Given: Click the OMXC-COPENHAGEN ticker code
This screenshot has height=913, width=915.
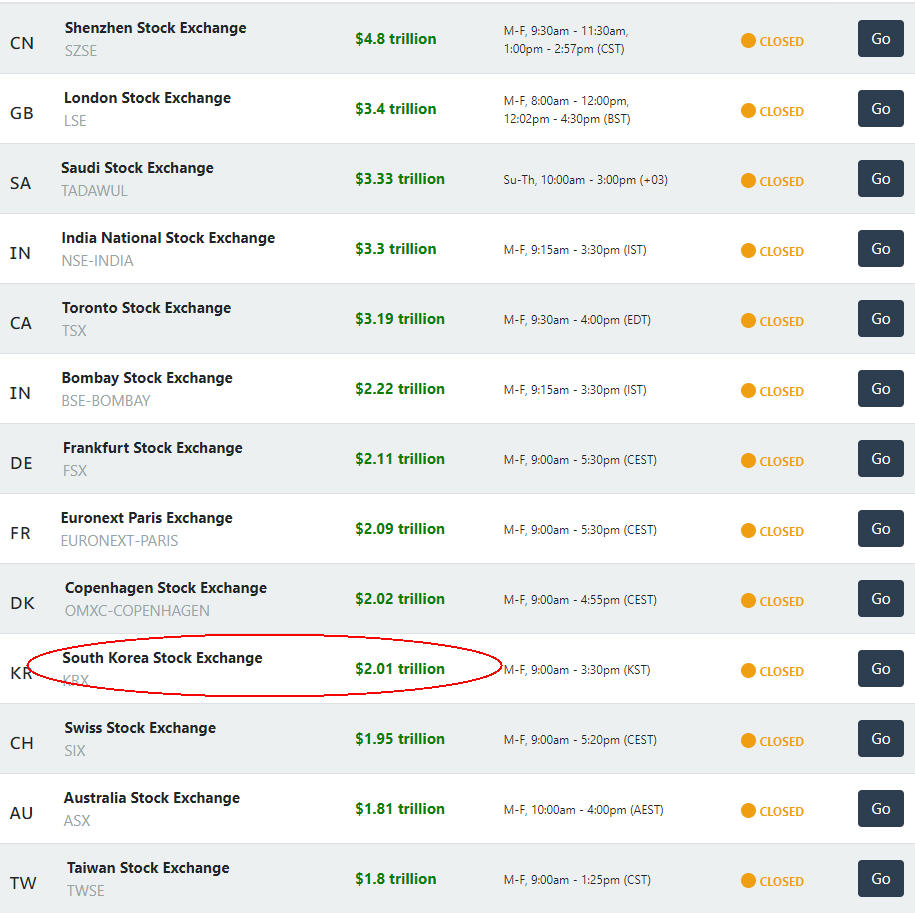Looking at the screenshot, I should click(x=137, y=611).
